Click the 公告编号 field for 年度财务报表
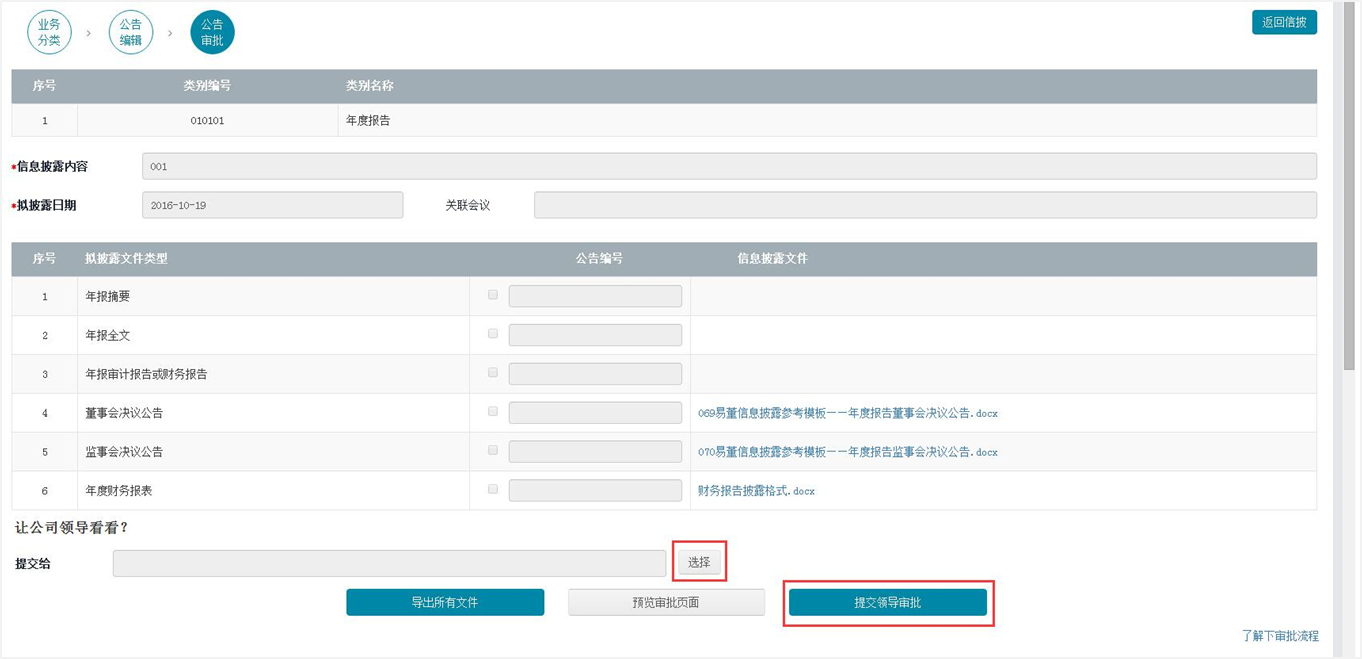1362x659 pixels. coord(595,491)
